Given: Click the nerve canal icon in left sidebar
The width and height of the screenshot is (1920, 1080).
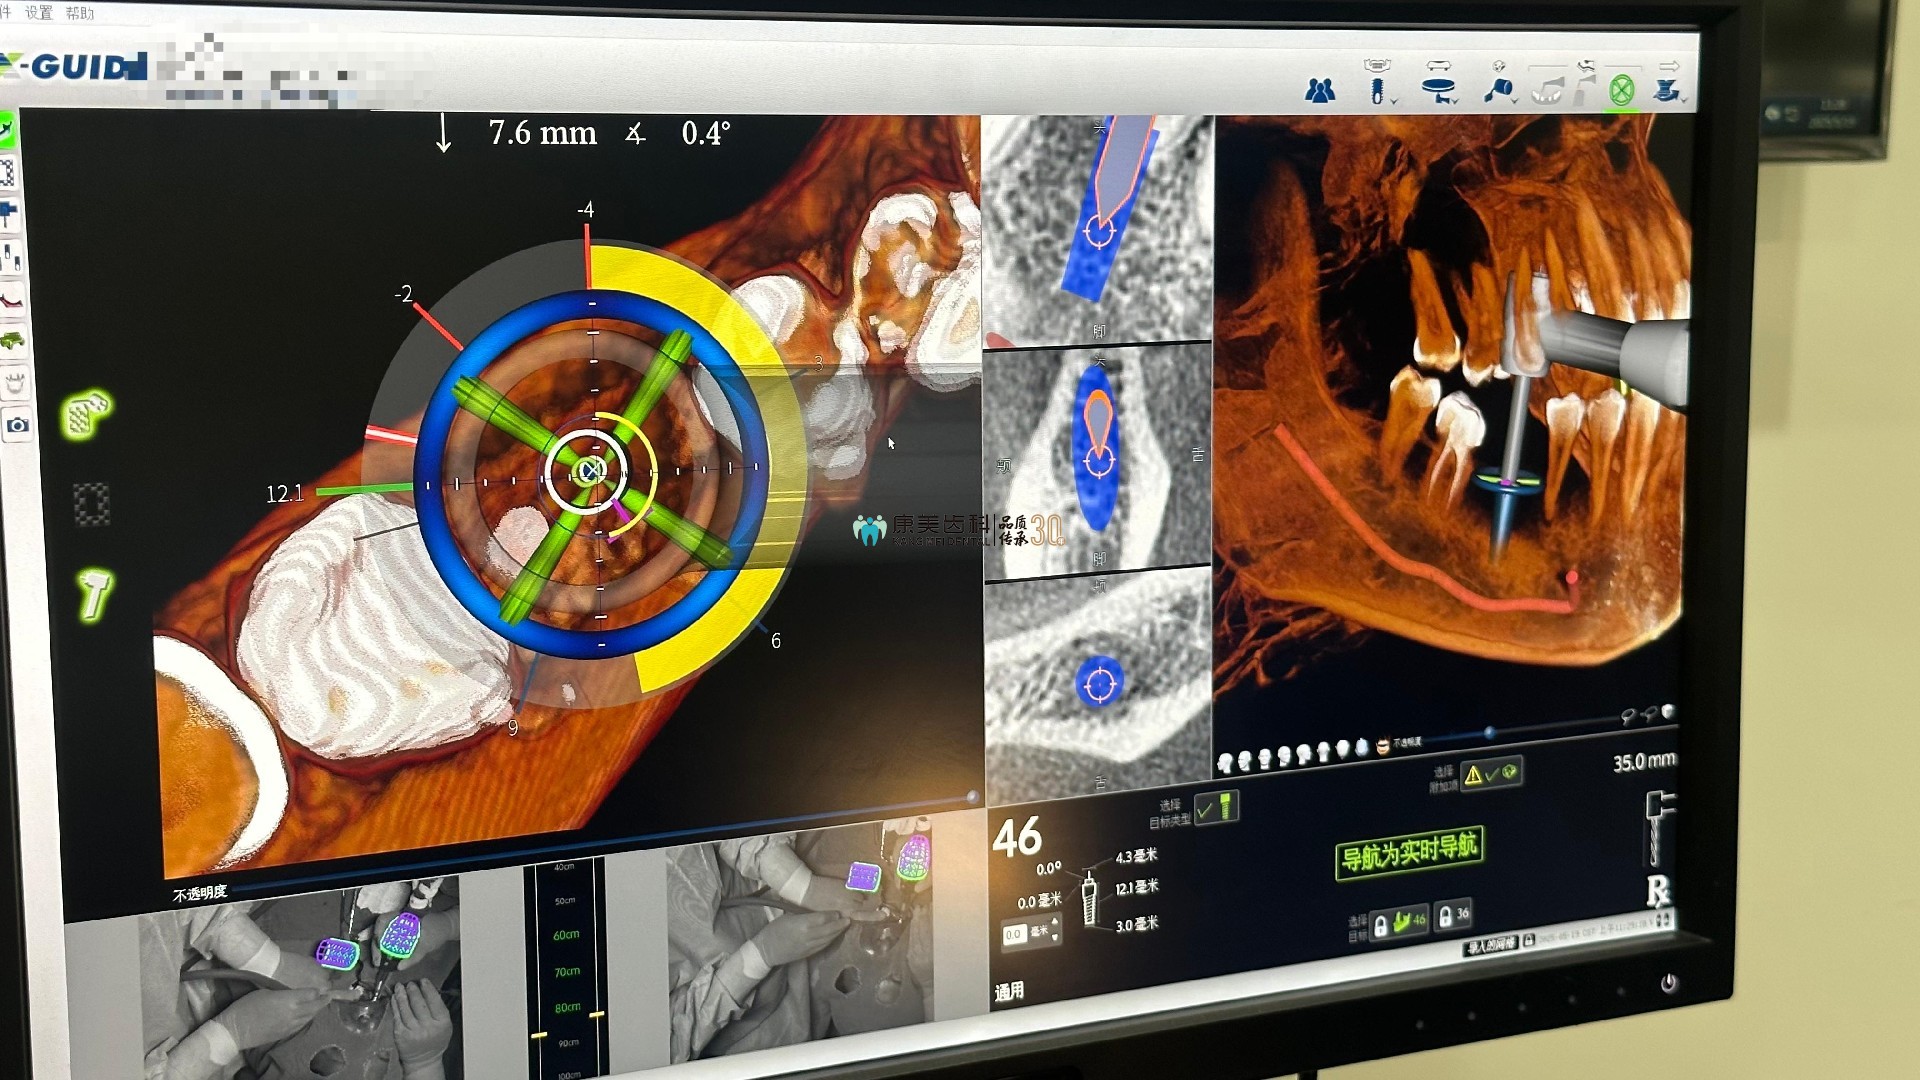Looking at the screenshot, I should [x=12, y=299].
